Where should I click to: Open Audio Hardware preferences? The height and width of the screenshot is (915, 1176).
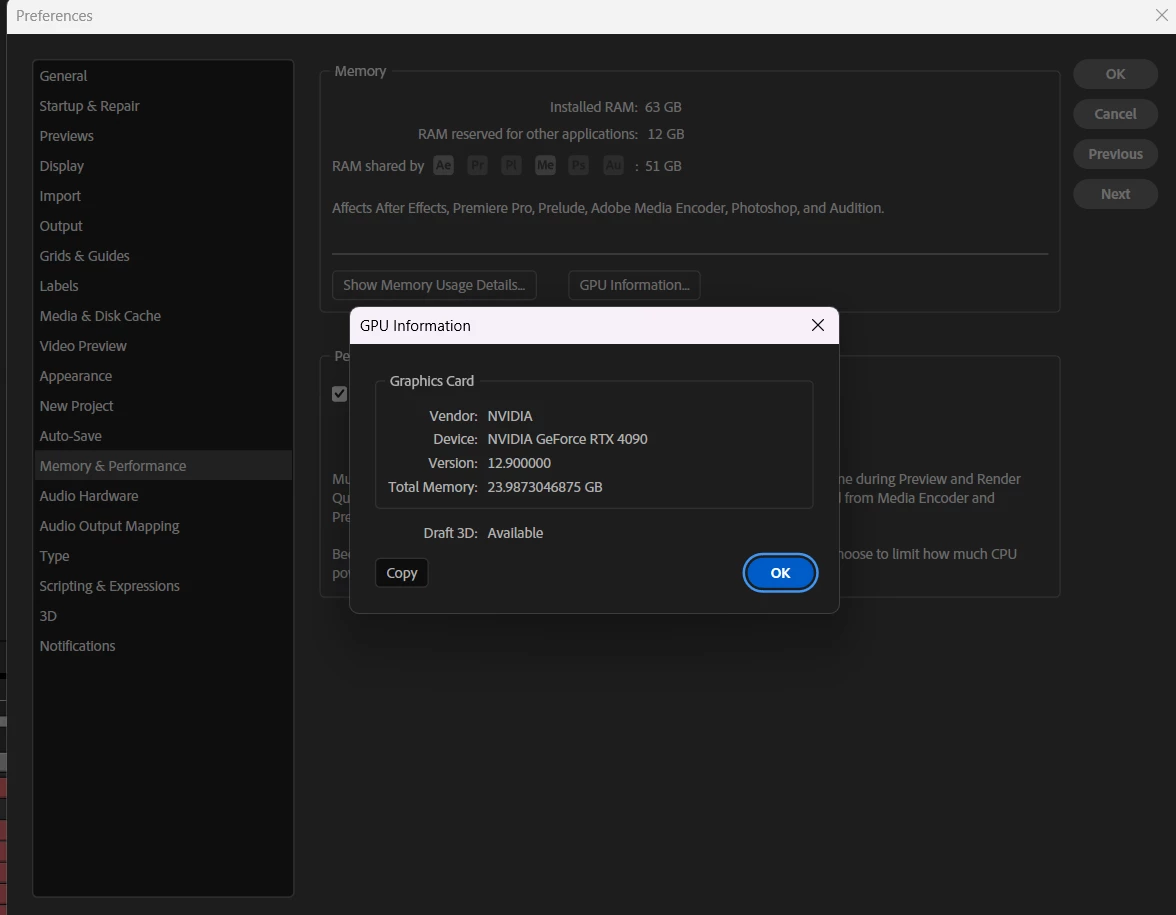point(163,496)
